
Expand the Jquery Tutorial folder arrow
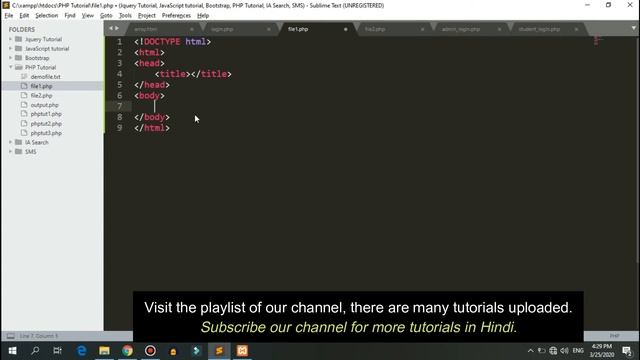(x=11, y=39)
